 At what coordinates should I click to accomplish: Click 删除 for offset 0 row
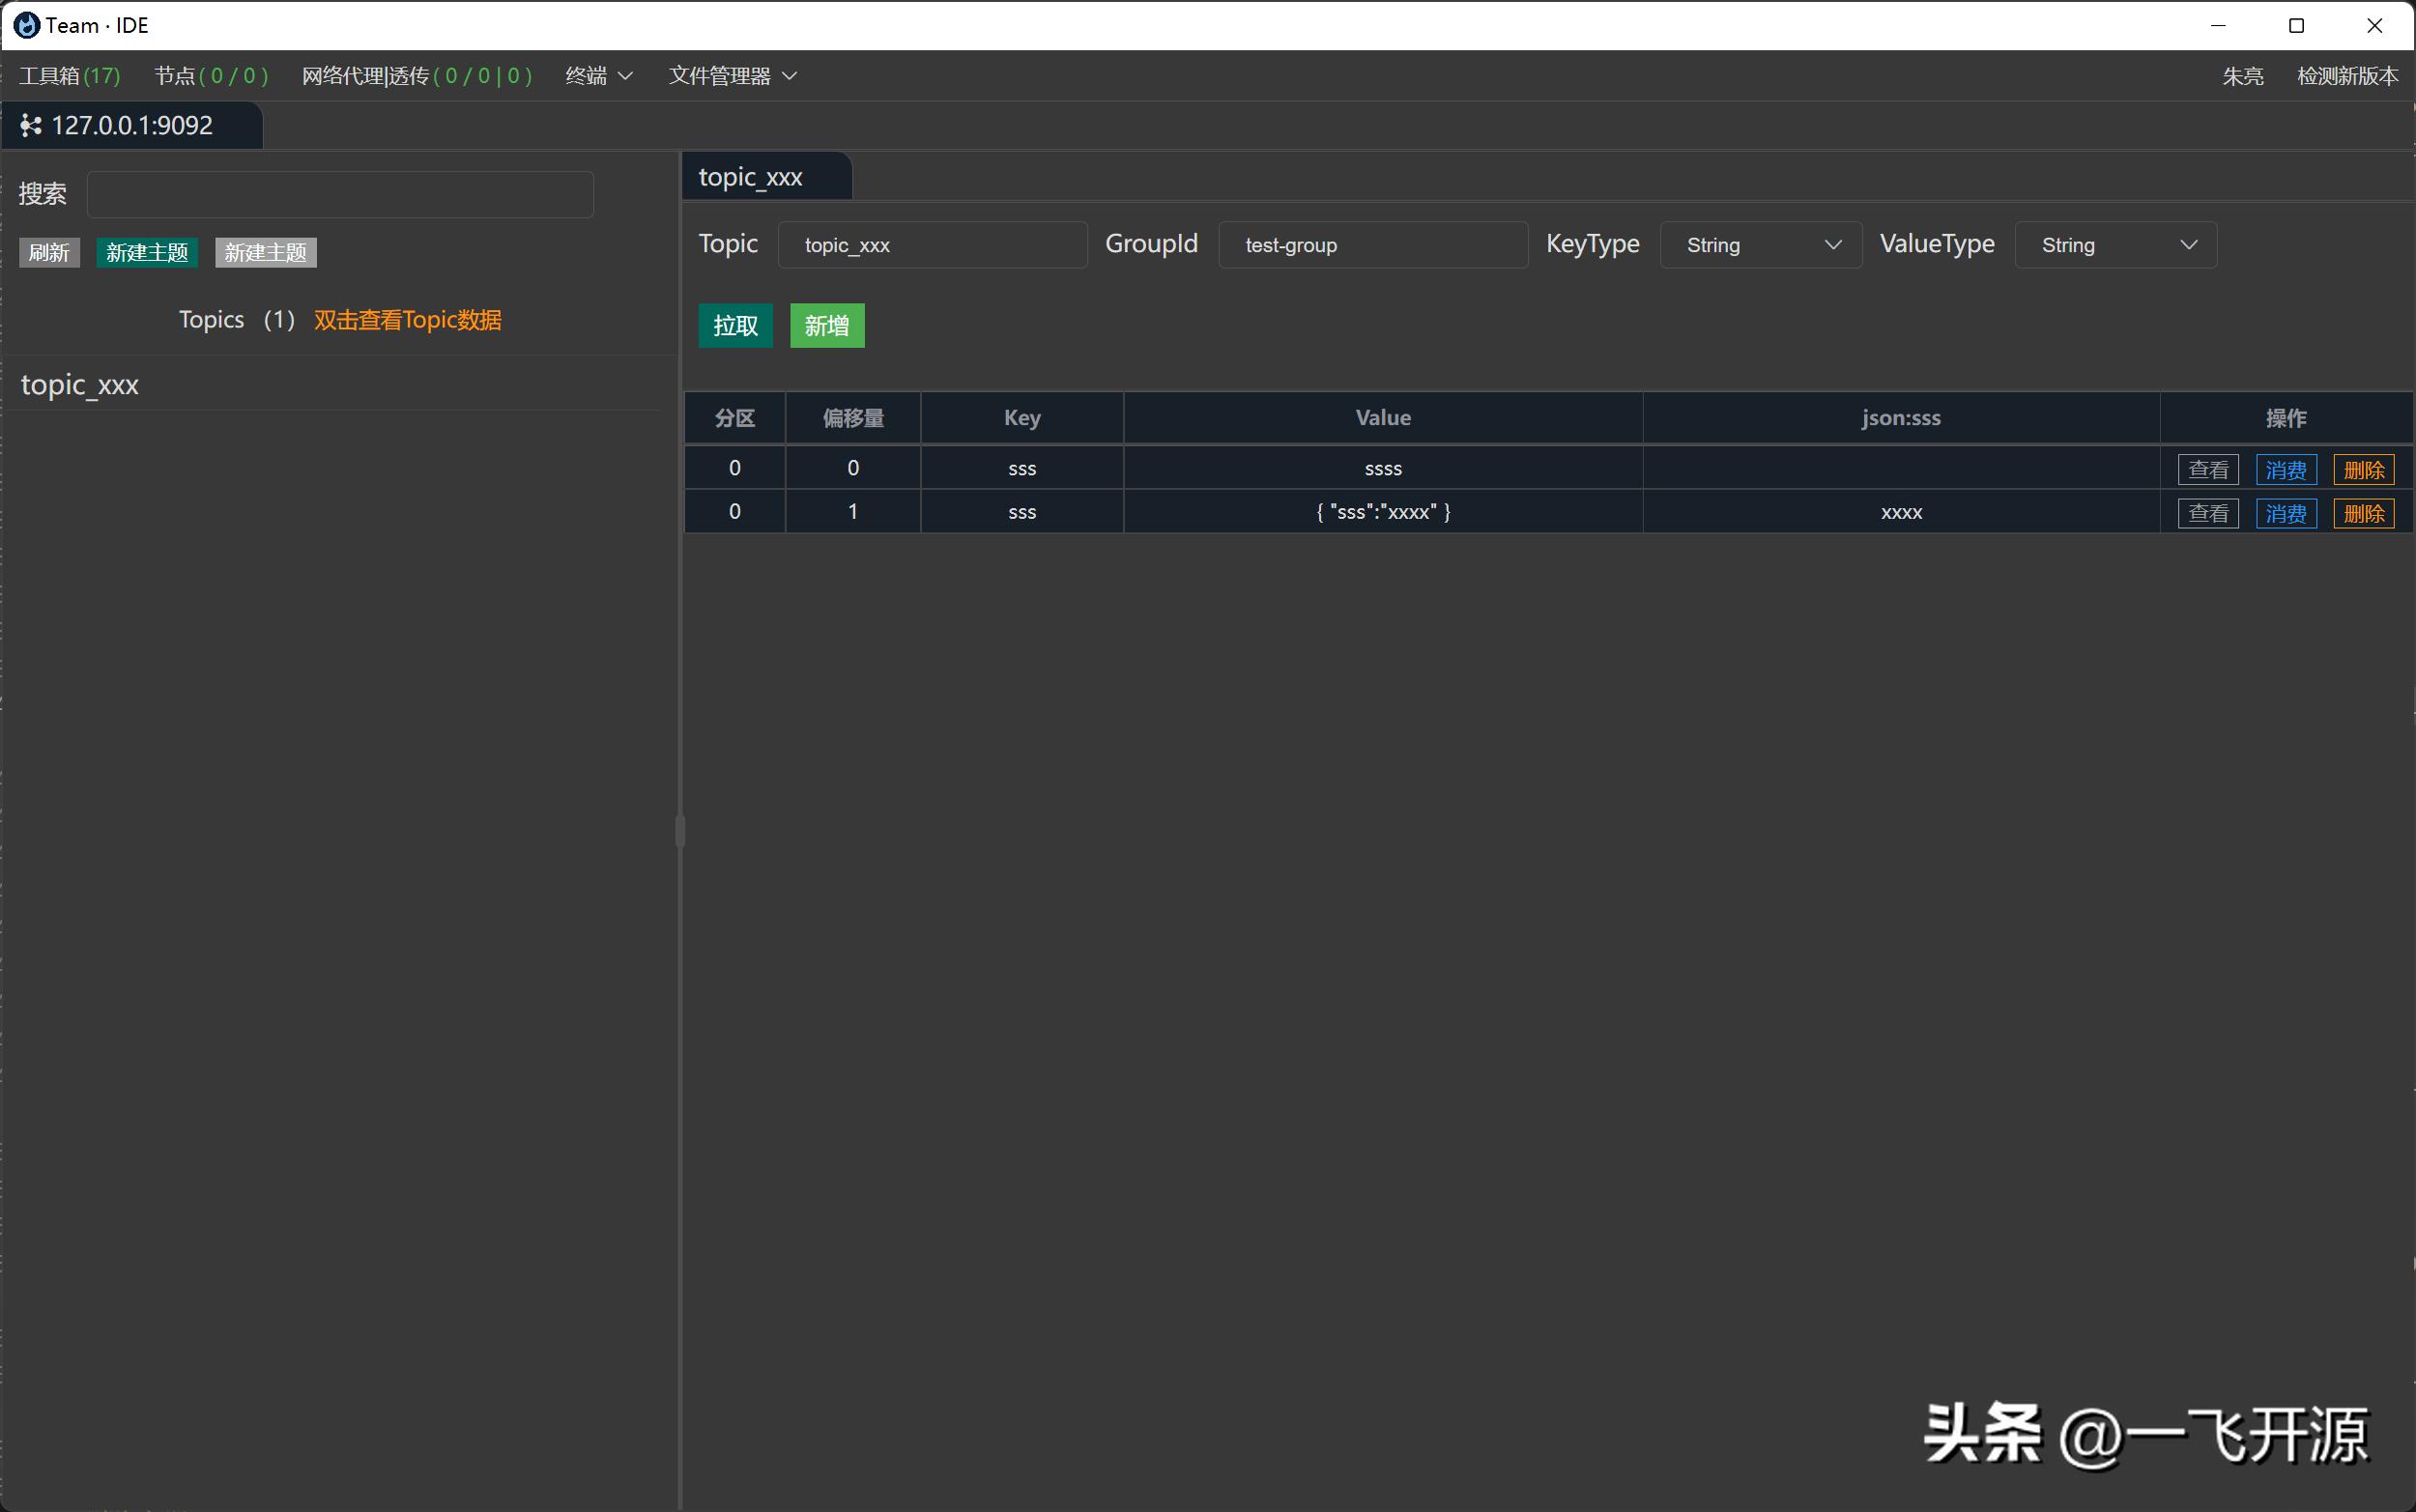pyautogui.click(x=2363, y=470)
